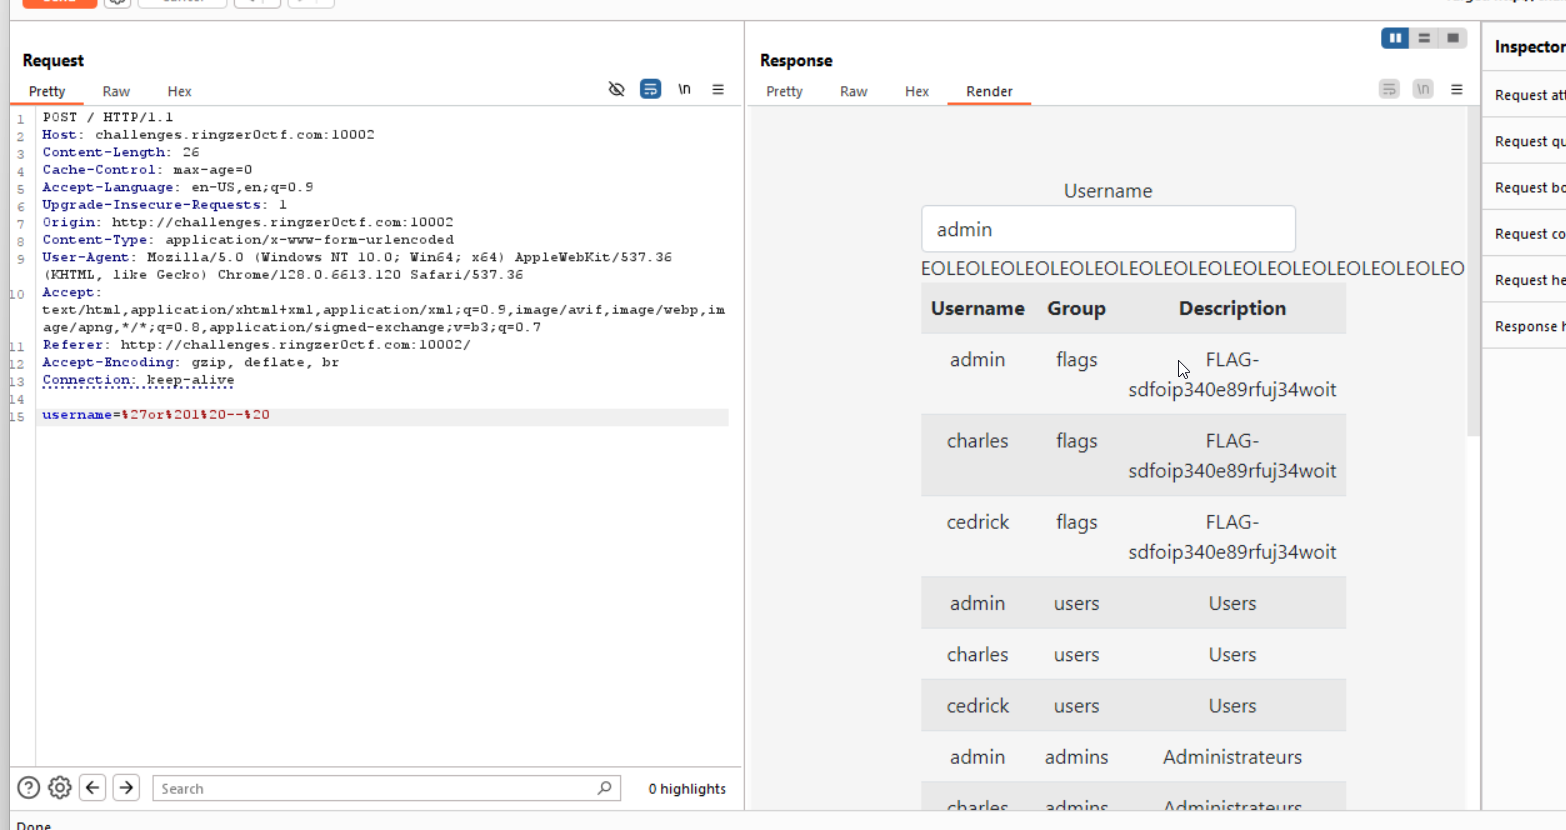The width and height of the screenshot is (1566, 830).
Task: Click the Group table column header
Action: pyautogui.click(x=1076, y=308)
